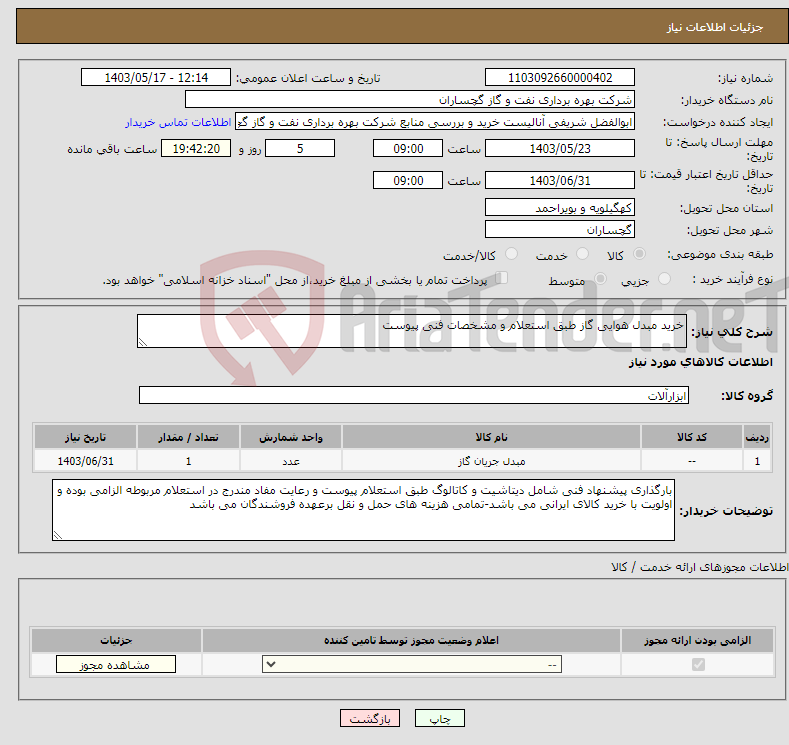
Task: Click the announcement date field 1403/05/17 - 12:14
Action: click(156, 77)
